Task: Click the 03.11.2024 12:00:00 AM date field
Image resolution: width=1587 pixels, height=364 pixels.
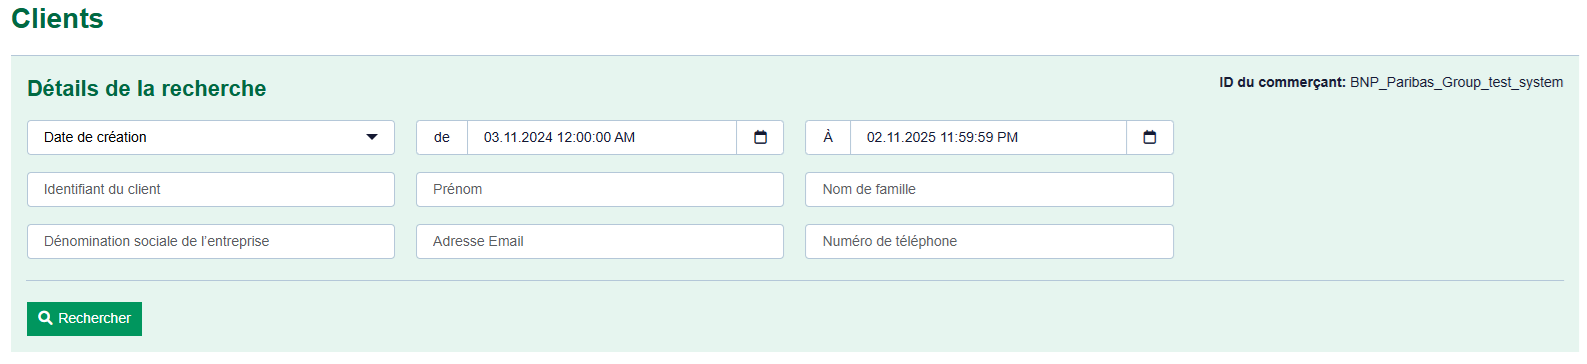Action: tap(601, 137)
